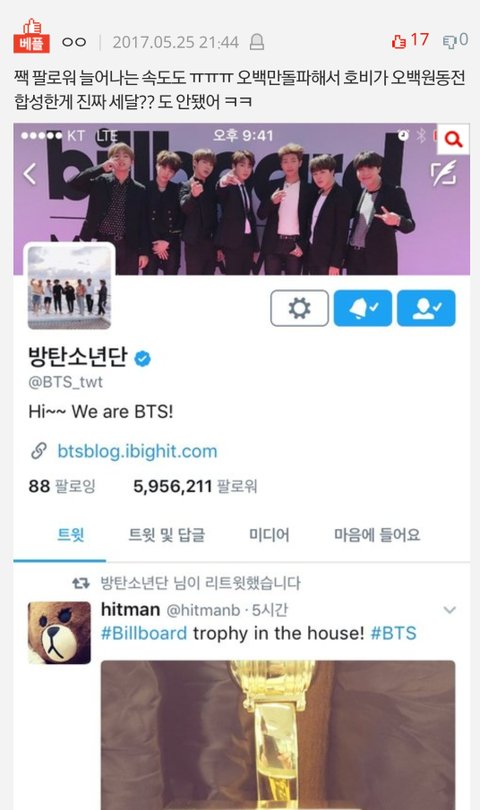Toggle tweet notifications bell button
This screenshot has height=810, width=480.
[363, 308]
